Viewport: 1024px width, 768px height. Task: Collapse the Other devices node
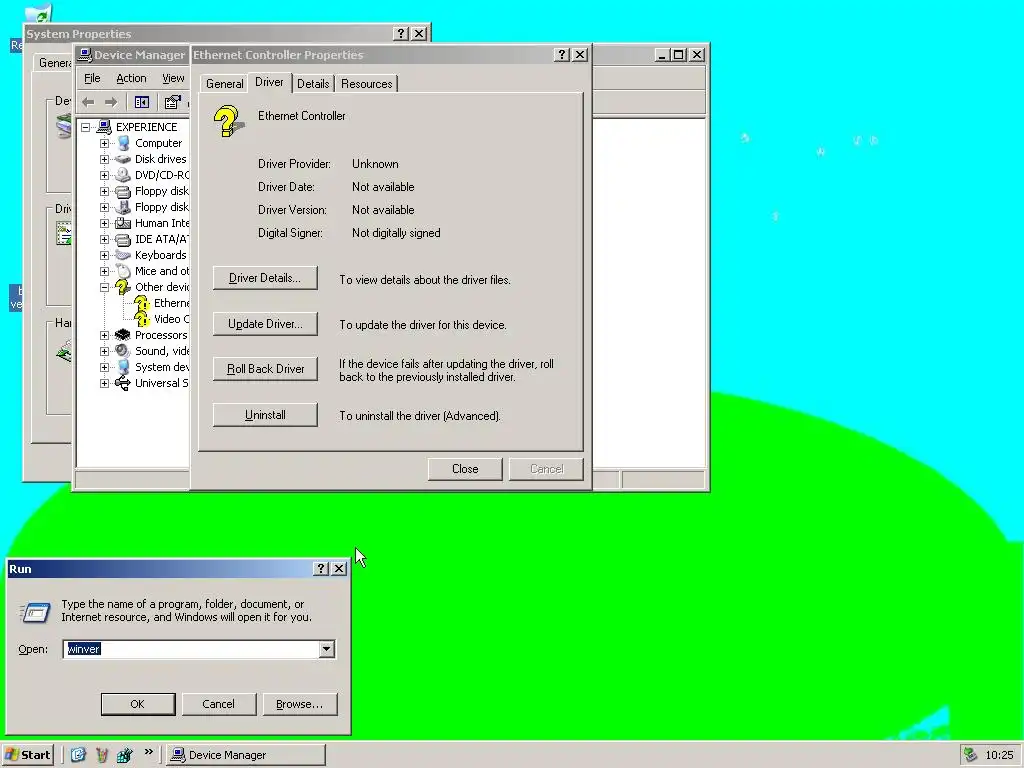click(x=104, y=287)
